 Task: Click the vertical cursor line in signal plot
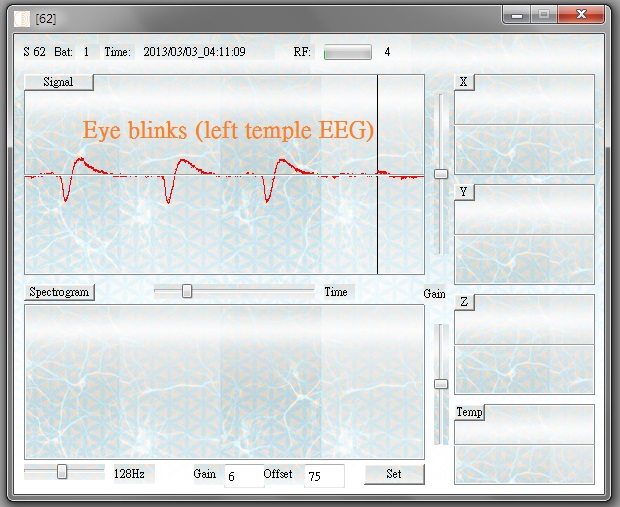(x=378, y=174)
